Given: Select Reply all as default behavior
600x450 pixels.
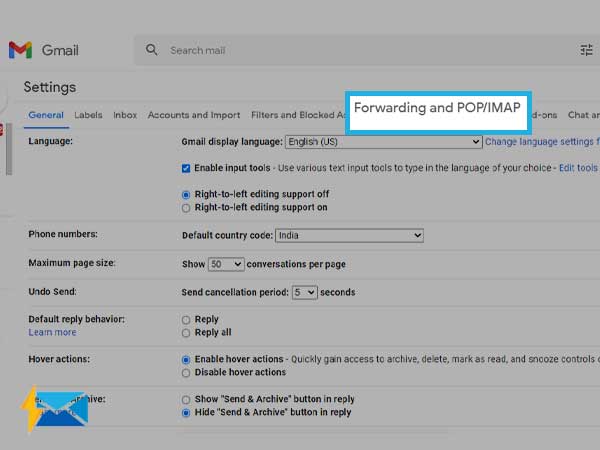Looking at the screenshot, I should 186,333.
